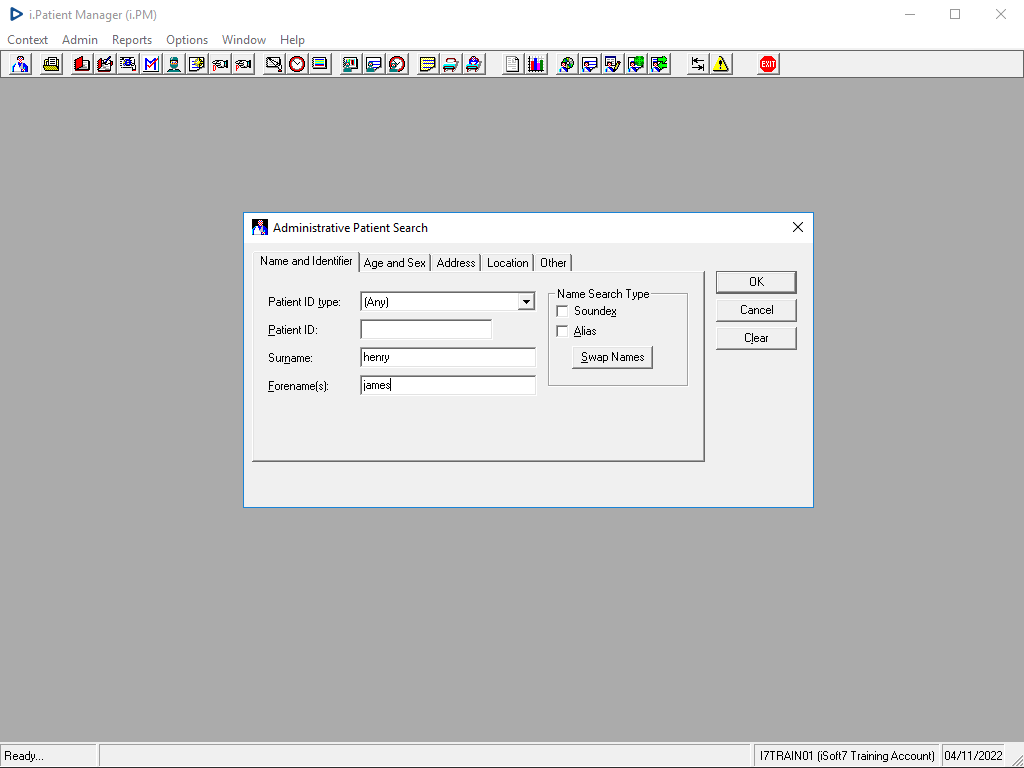The width and height of the screenshot is (1024, 768).
Task: Click the person with green grid icon
Action: [x=636, y=64]
